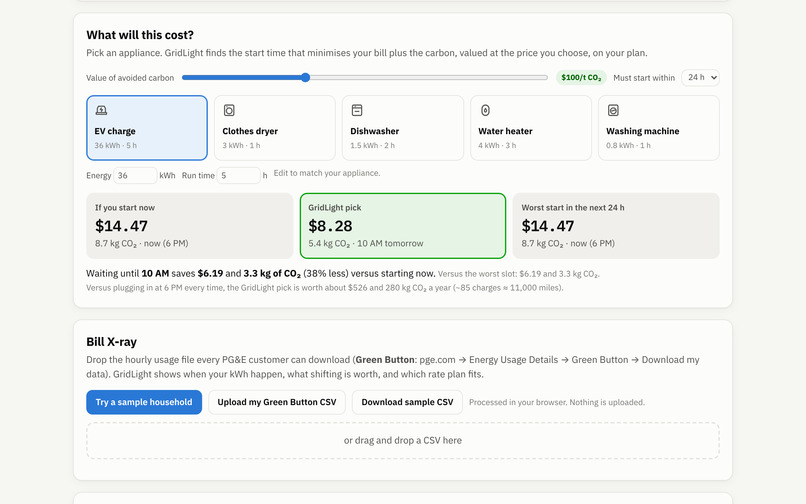Click the text '1.5 kWh · 2 h'
The height and width of the screenshot is (504, 806).
click(373, 146)
